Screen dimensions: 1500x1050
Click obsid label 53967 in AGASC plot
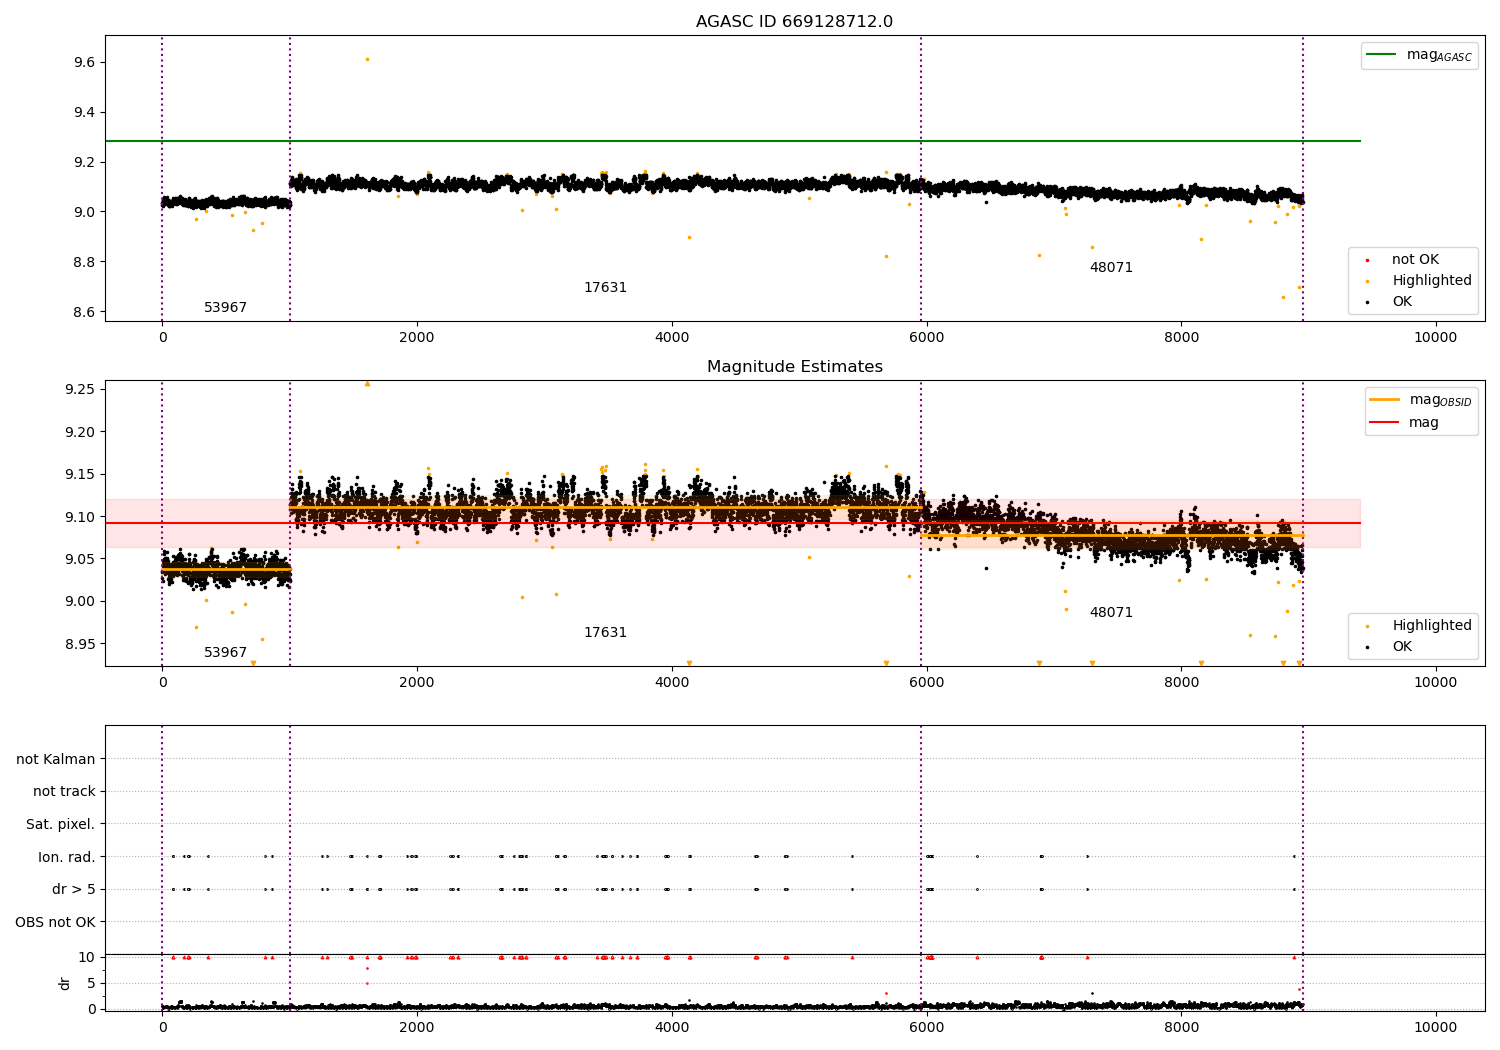pyautogui.click(x=225, y=308)
